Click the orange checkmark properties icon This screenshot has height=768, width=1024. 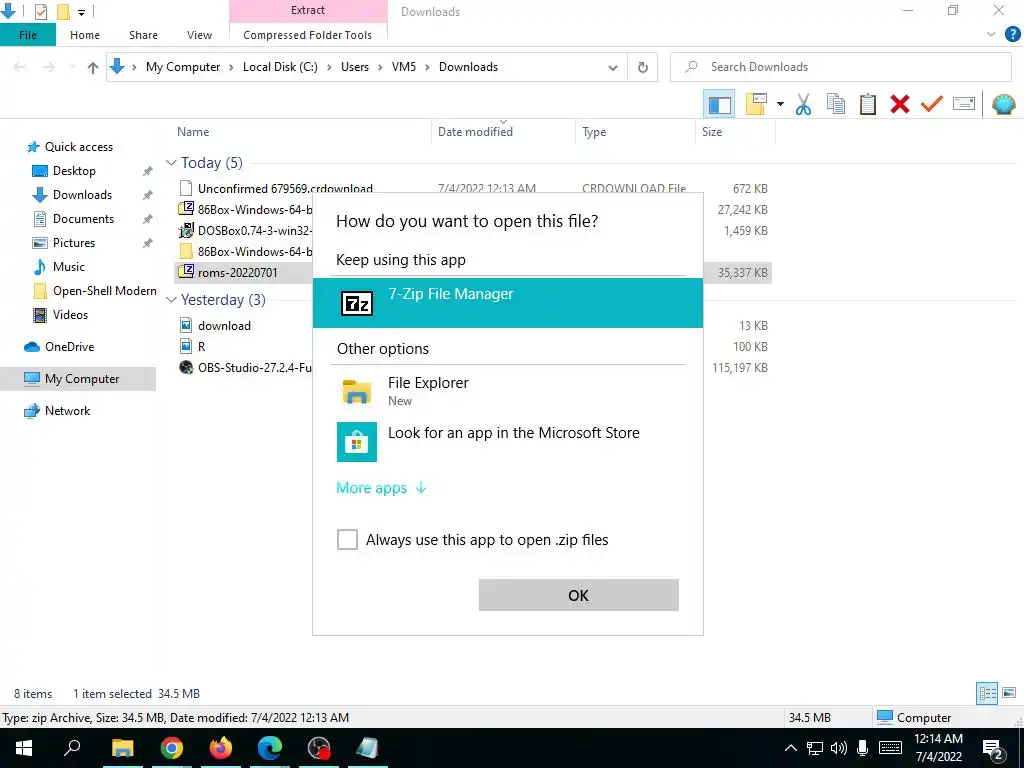[932, 104]
